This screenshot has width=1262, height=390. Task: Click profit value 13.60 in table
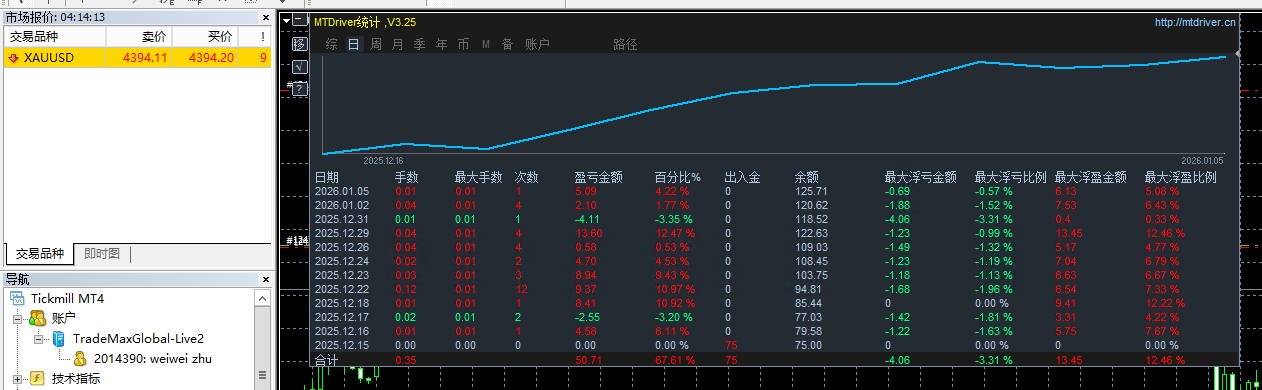(589, 233)
